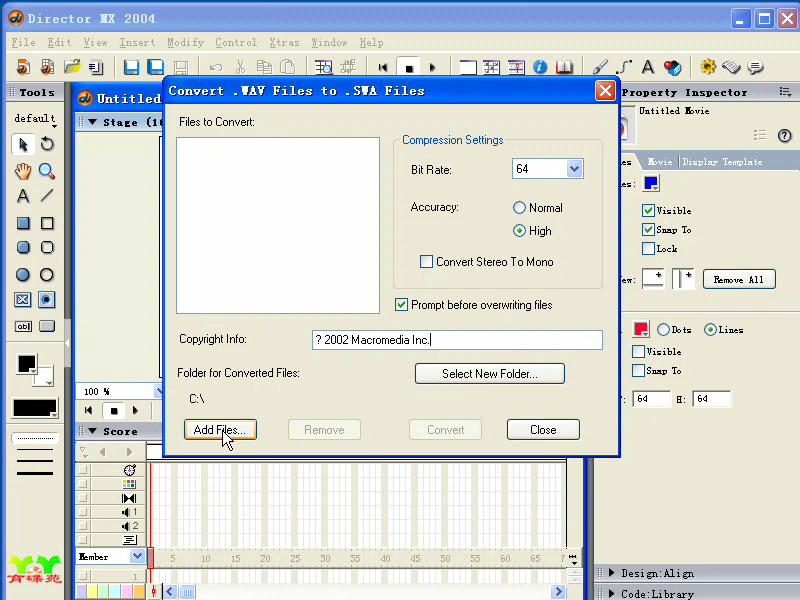This screenshot has width=800, height=600.
Task: Open the Text window A icon
Action: click(648, 67)
